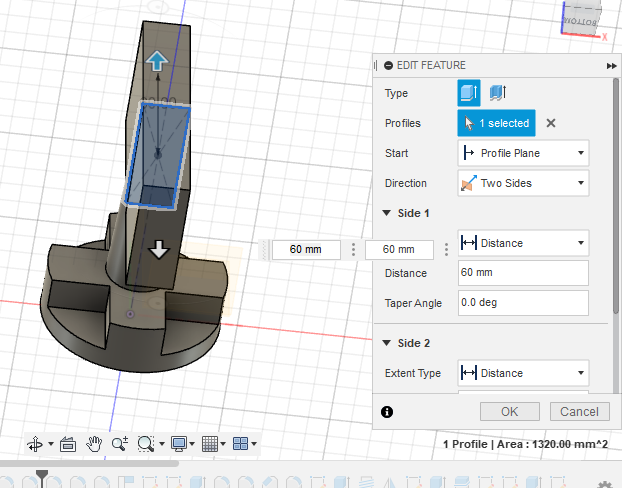Click the Look At icon
The image size is (622, 488).
68,444
